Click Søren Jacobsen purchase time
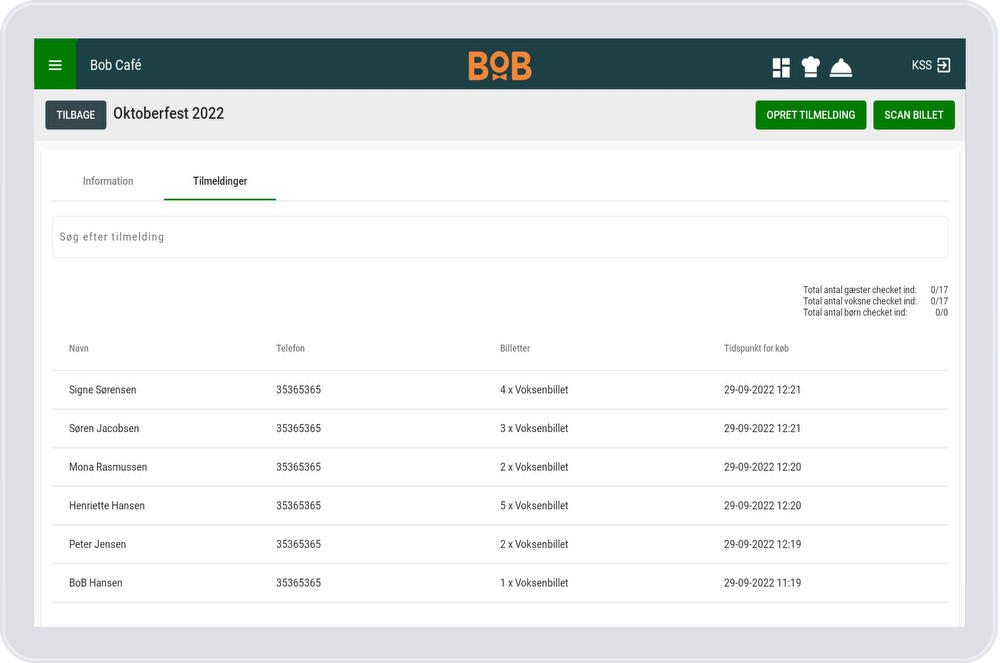Screen dimensions: 1000x663 pyautogui.click(x=762, y=428)
